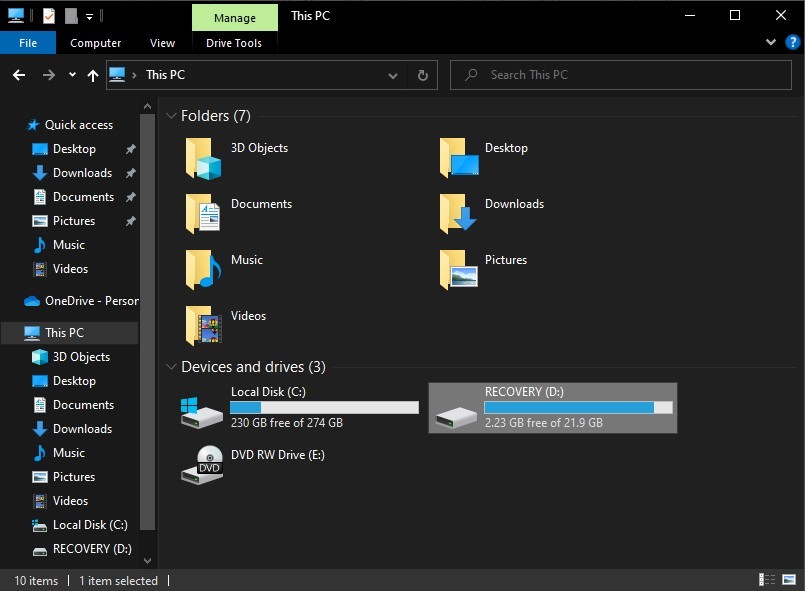
Task: Select the RECOVERY (D:) drive icon
Action: tap(456, 416)
